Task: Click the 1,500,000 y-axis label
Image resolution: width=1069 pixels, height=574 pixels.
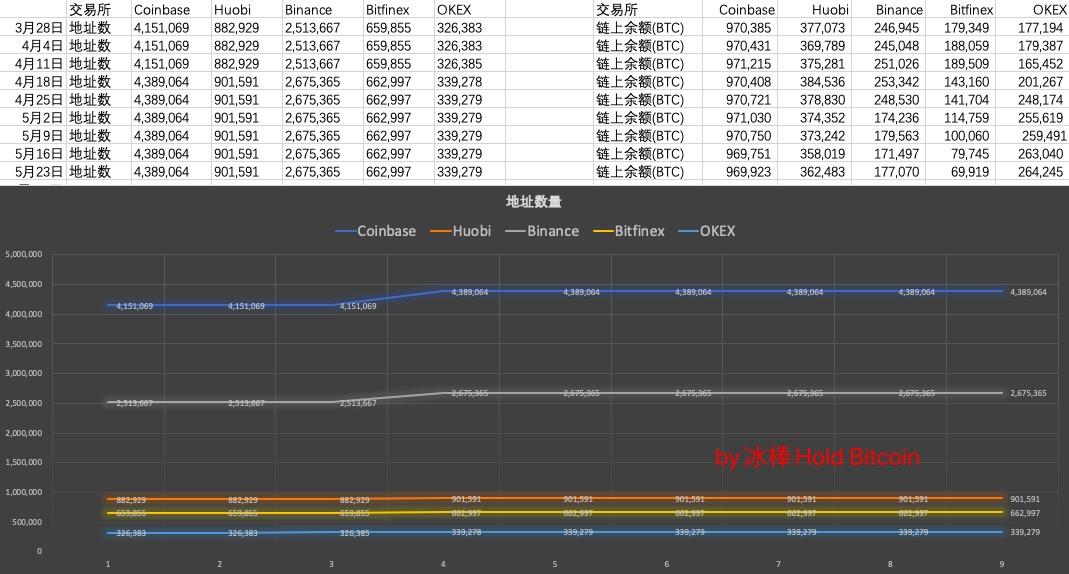Action: point(24,462)
